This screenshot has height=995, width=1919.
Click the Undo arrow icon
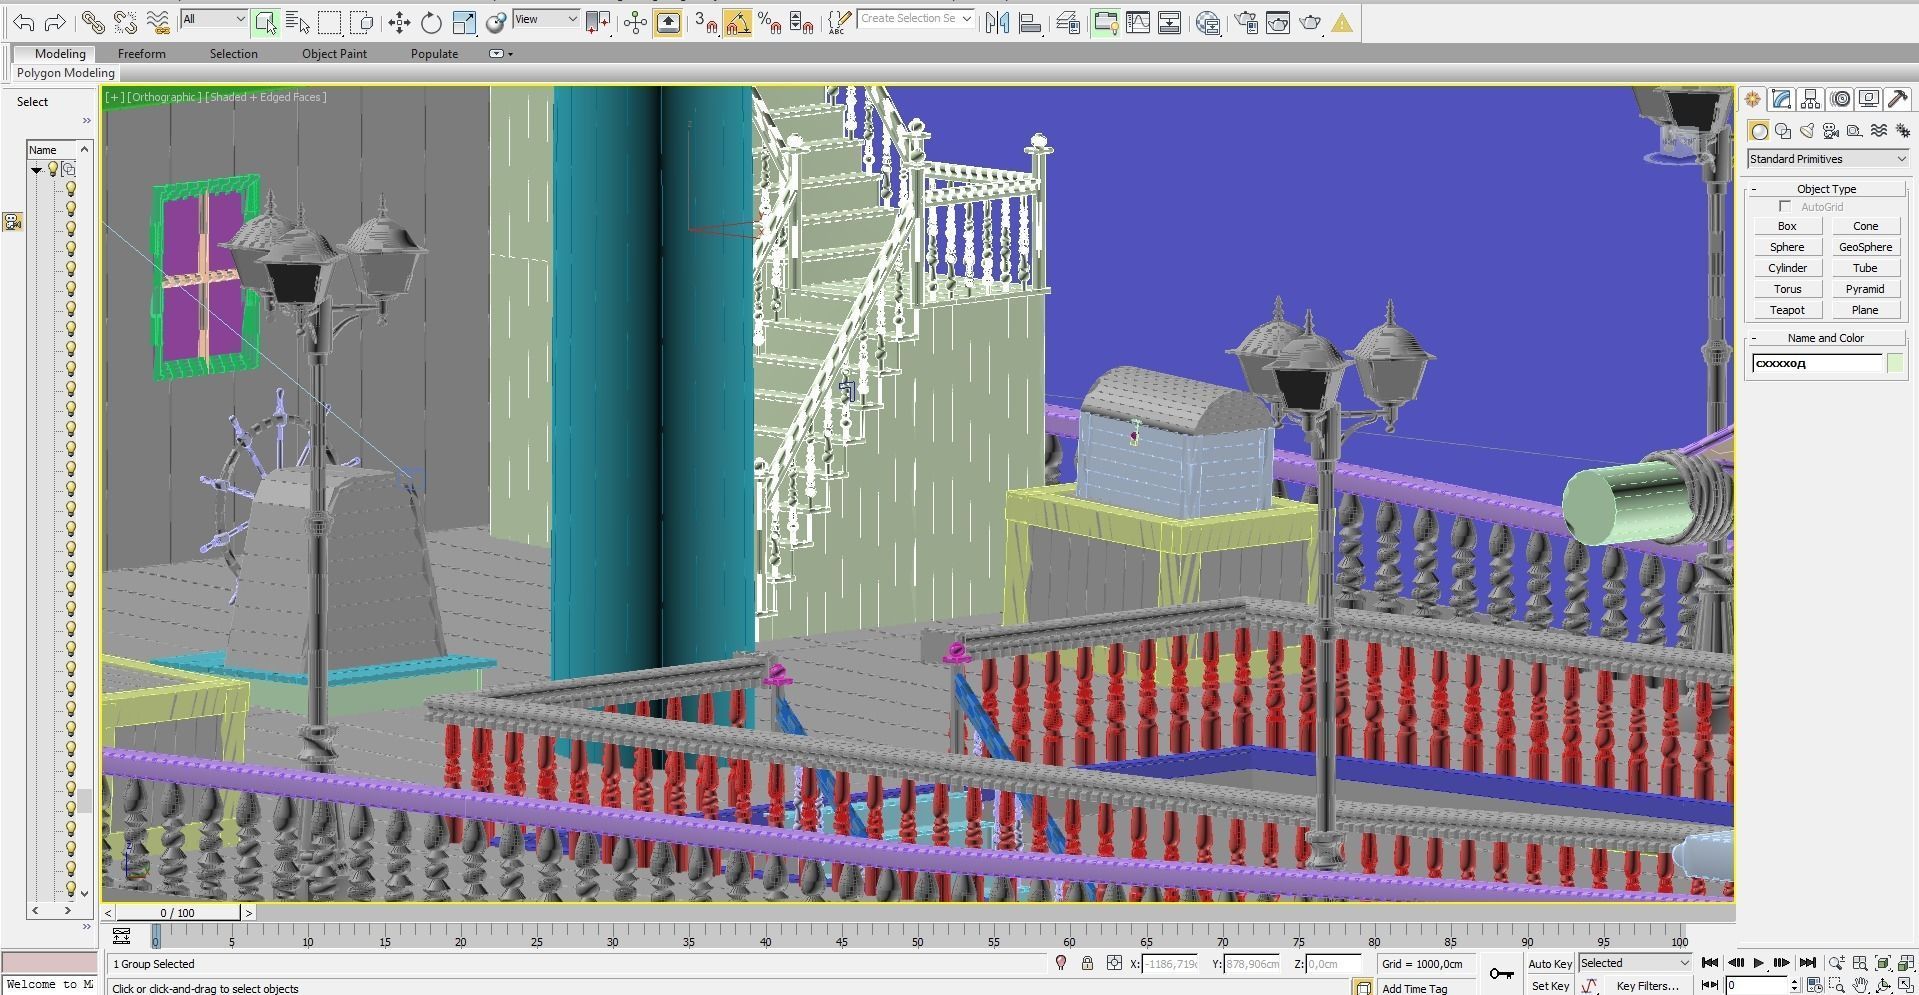(24, 22)
